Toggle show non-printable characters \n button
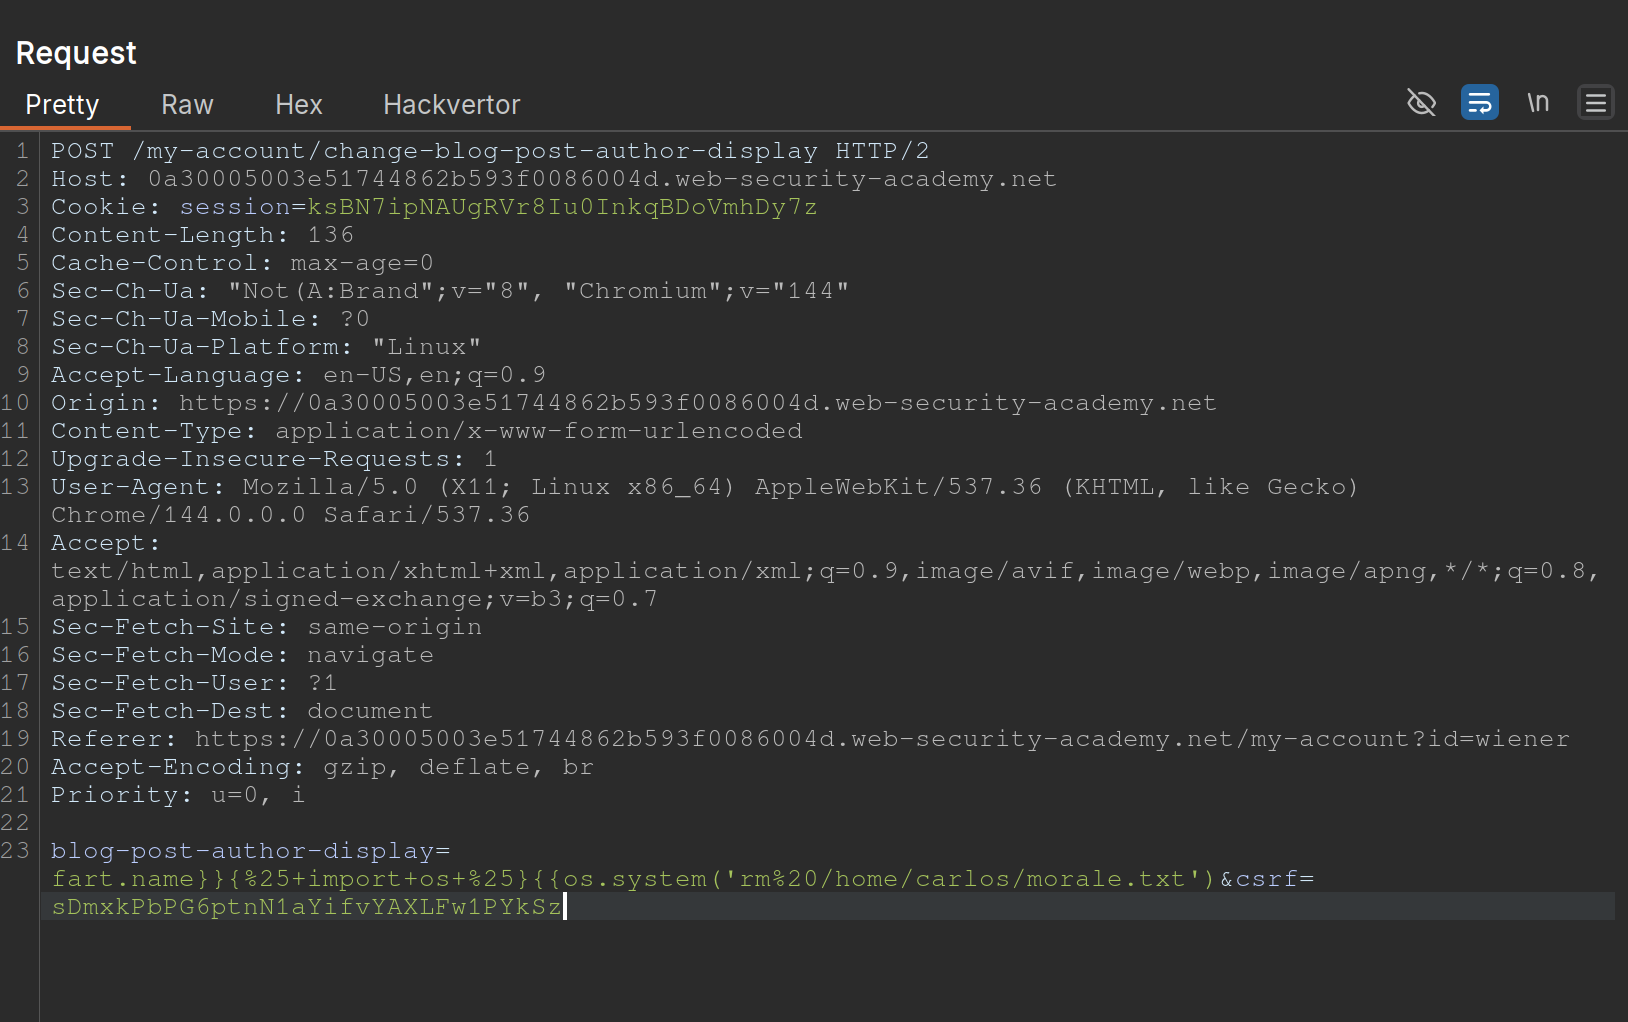 1537,103
